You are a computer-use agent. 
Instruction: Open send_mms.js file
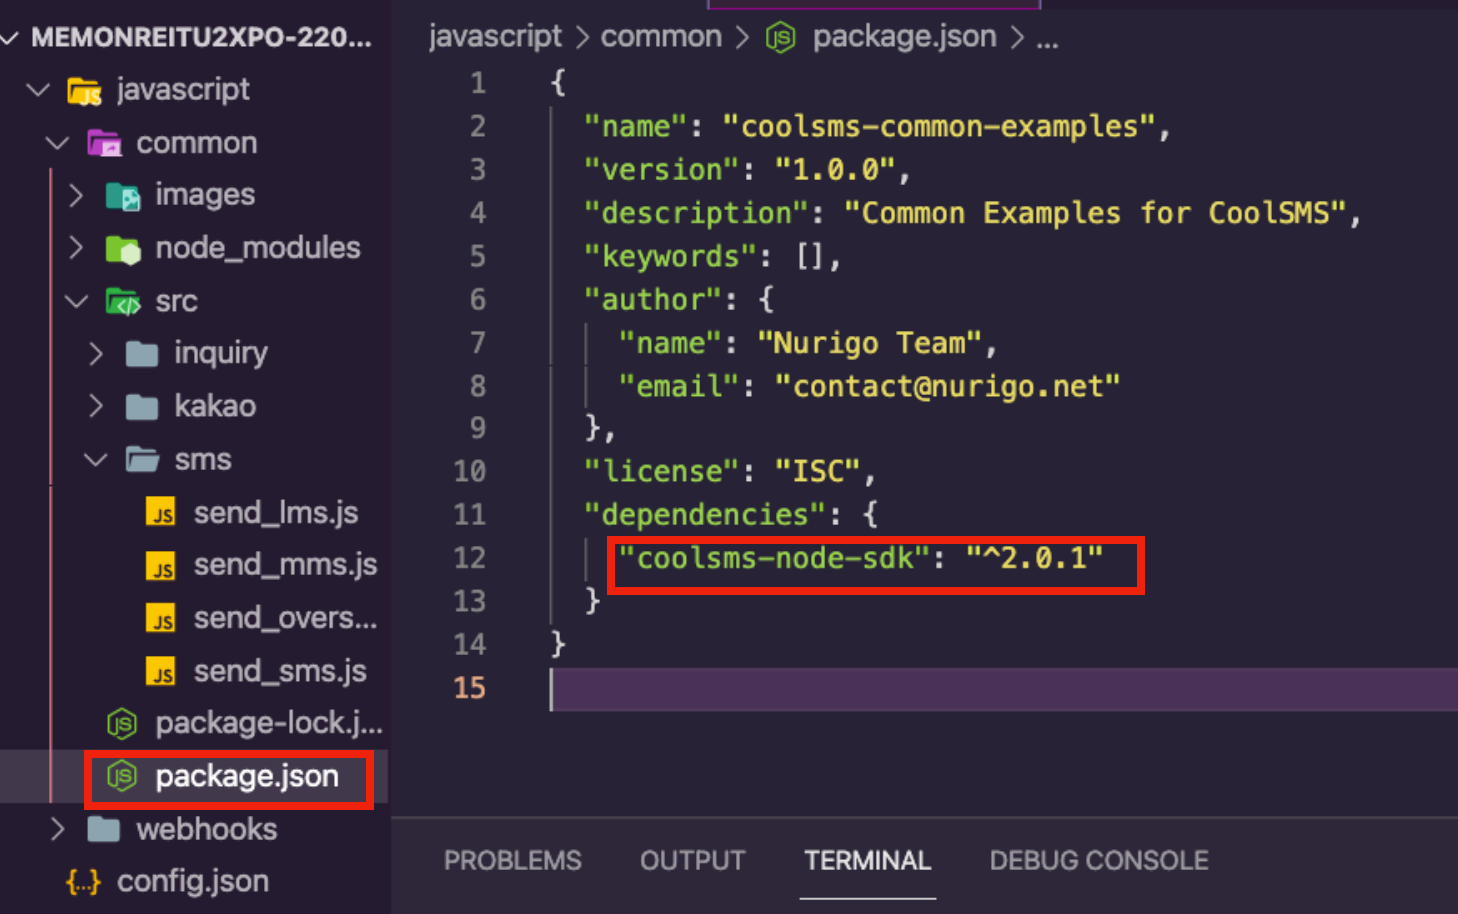tap(286, 565)
